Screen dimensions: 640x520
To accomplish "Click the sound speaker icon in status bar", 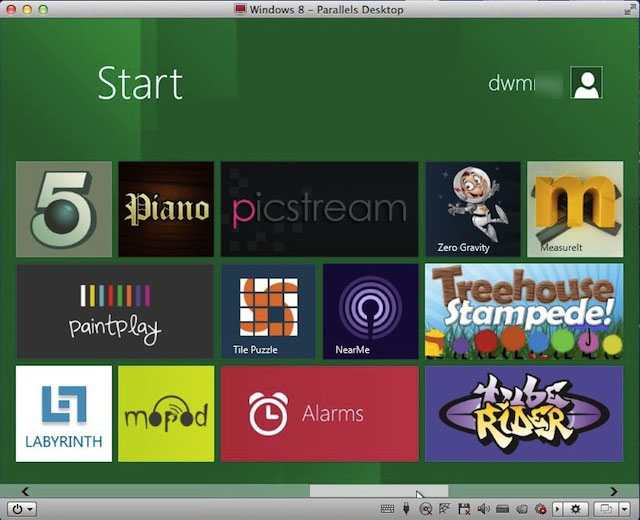I will [x=483, y=509].
